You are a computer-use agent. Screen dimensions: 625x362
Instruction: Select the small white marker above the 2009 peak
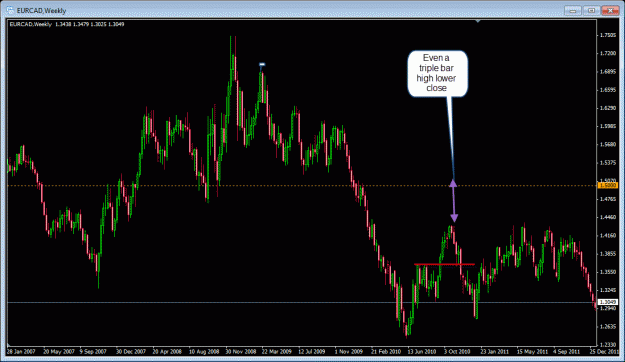(x=262, y=64)
